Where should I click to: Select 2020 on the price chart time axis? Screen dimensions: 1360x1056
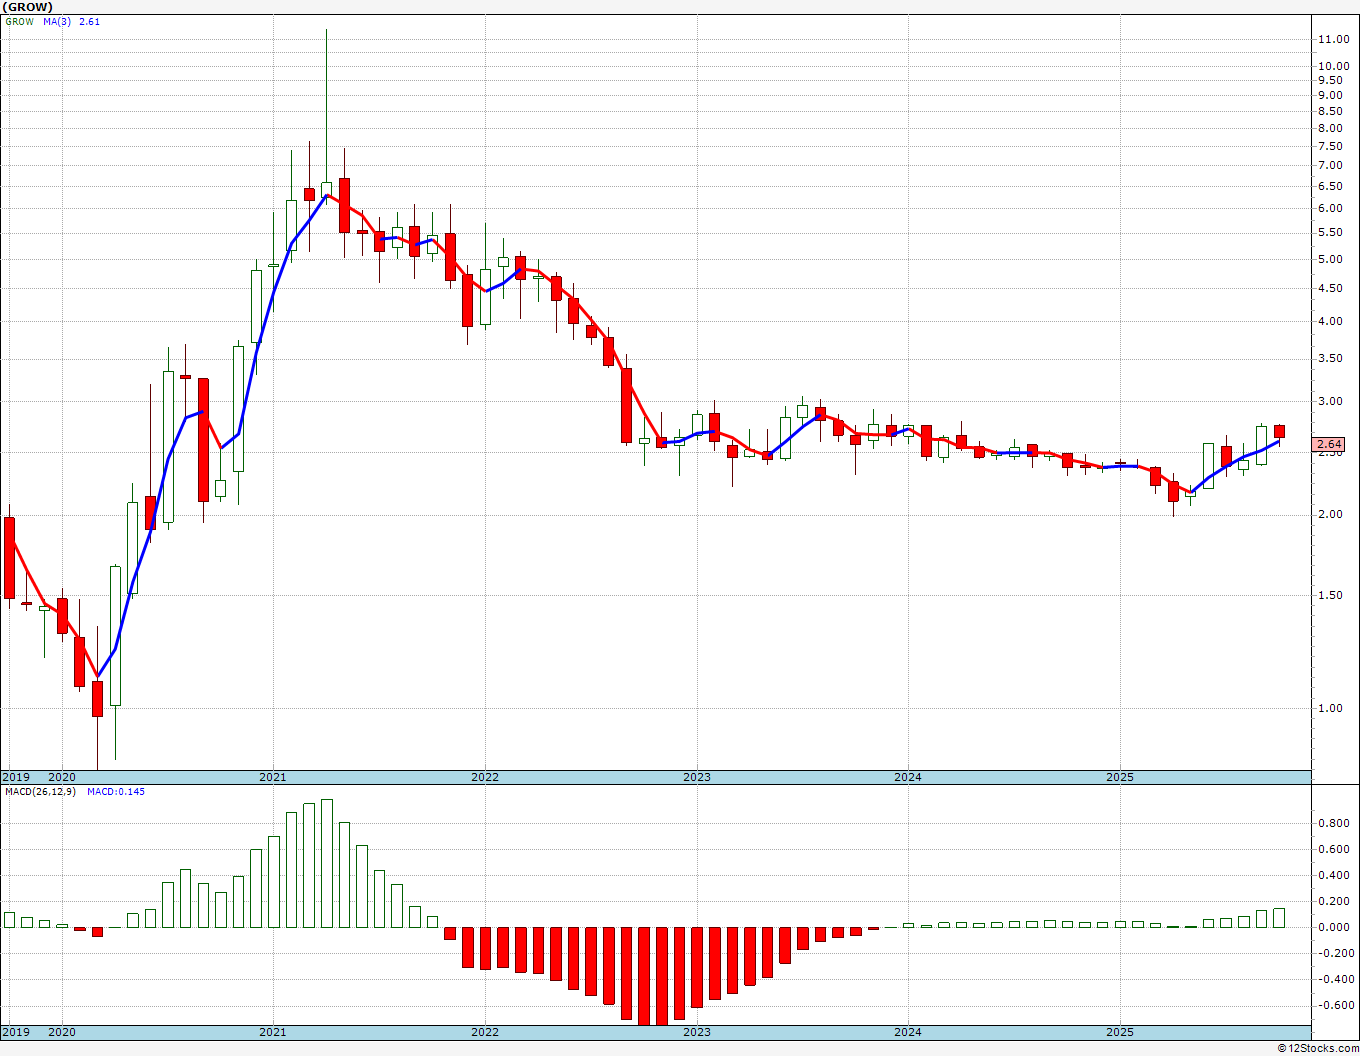62,777
